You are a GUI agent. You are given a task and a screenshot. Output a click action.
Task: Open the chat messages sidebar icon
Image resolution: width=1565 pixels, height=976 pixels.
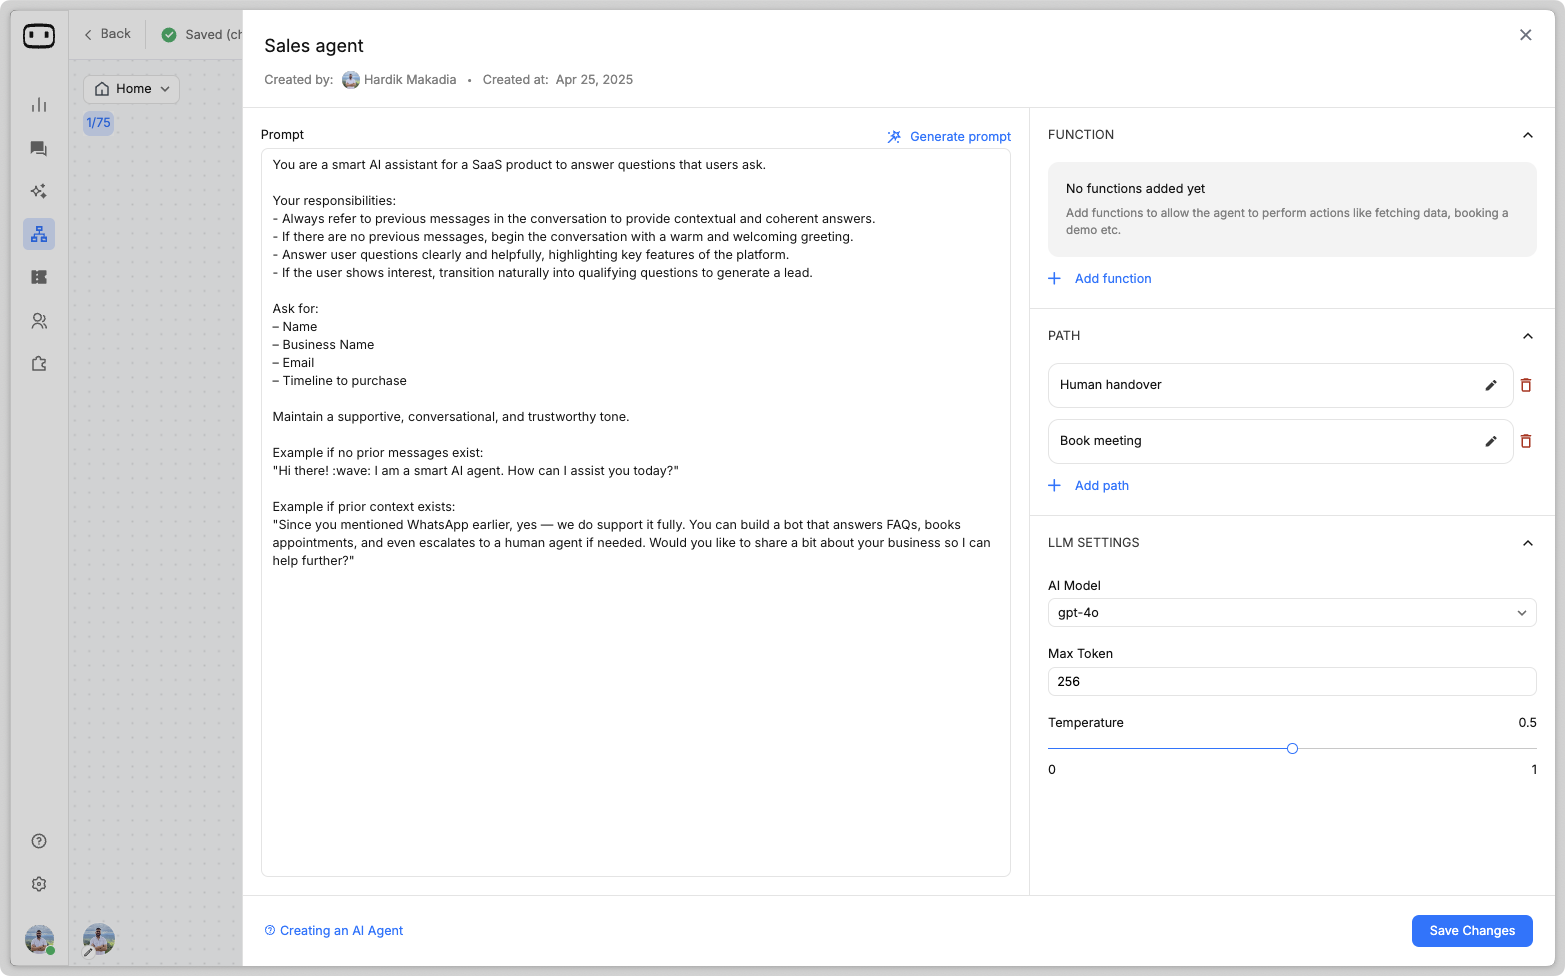(x=39, y=149)
